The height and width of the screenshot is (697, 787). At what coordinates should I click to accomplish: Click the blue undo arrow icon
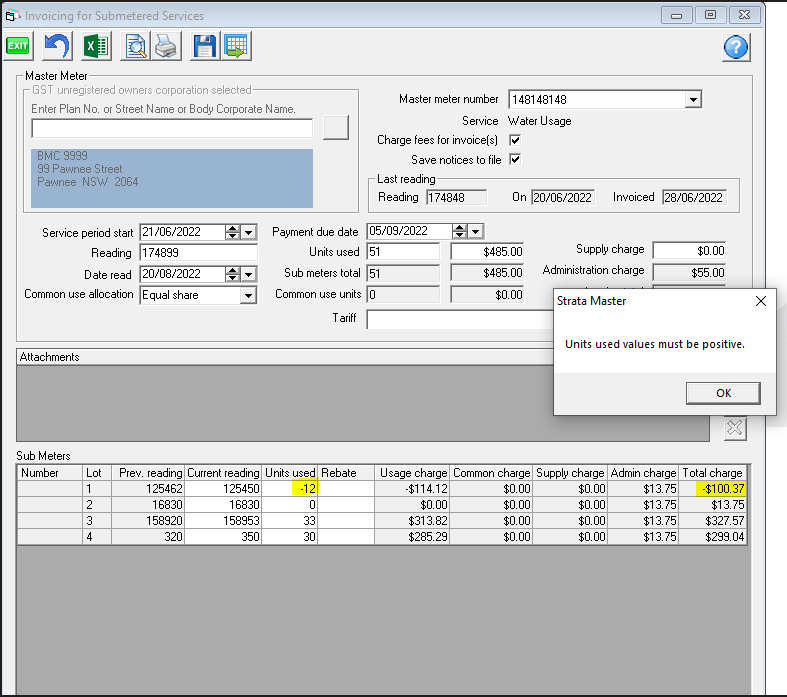tap(57, 46)
